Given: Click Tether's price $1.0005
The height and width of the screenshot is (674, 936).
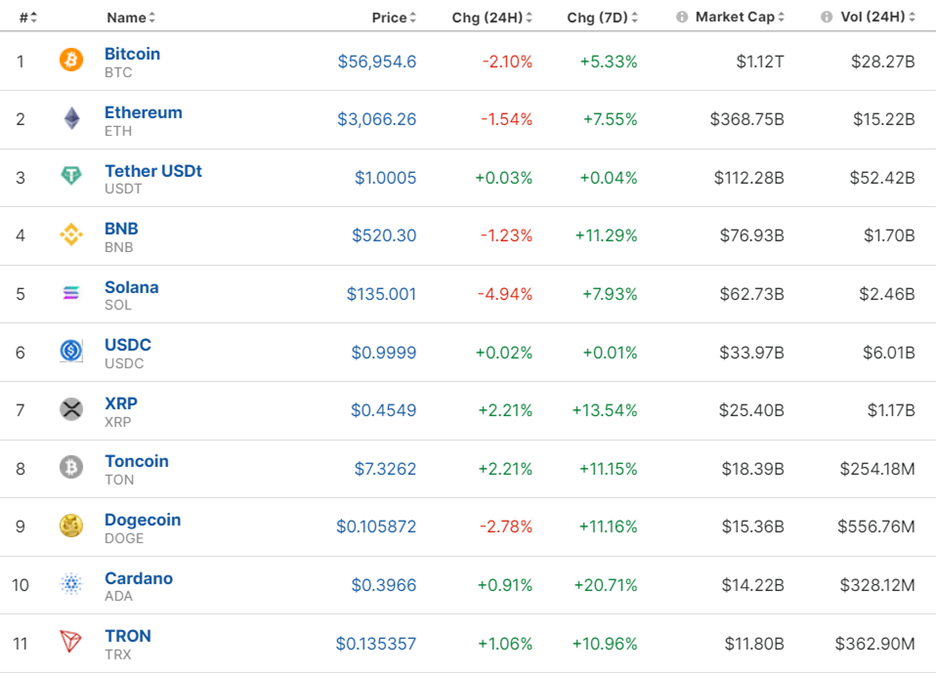Looking at the screenshot, I should coord(386,178).
